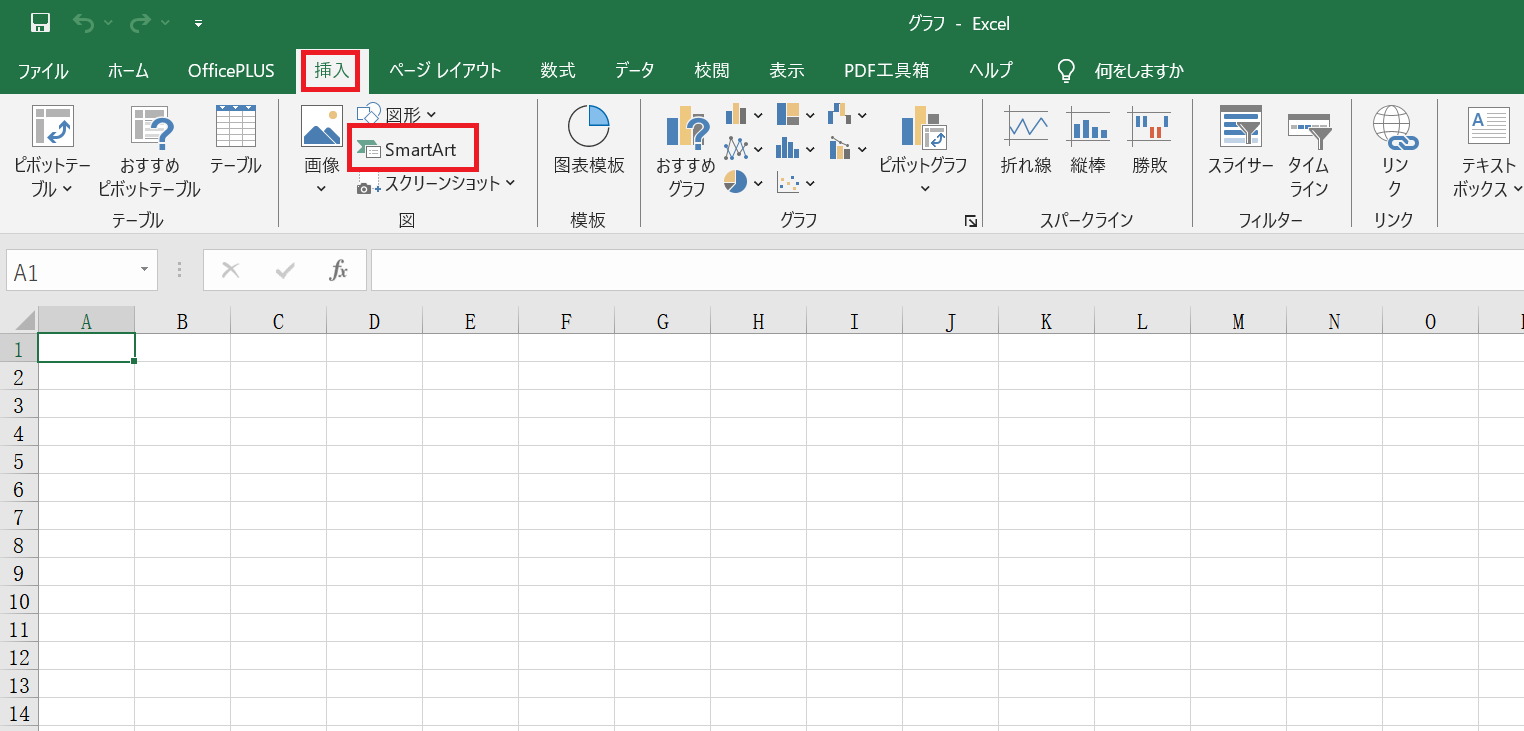The height and width of the screenshot is (731, 1524).
Task: Click the enter checkmark beside formula bar
Action: pos(285,270)
